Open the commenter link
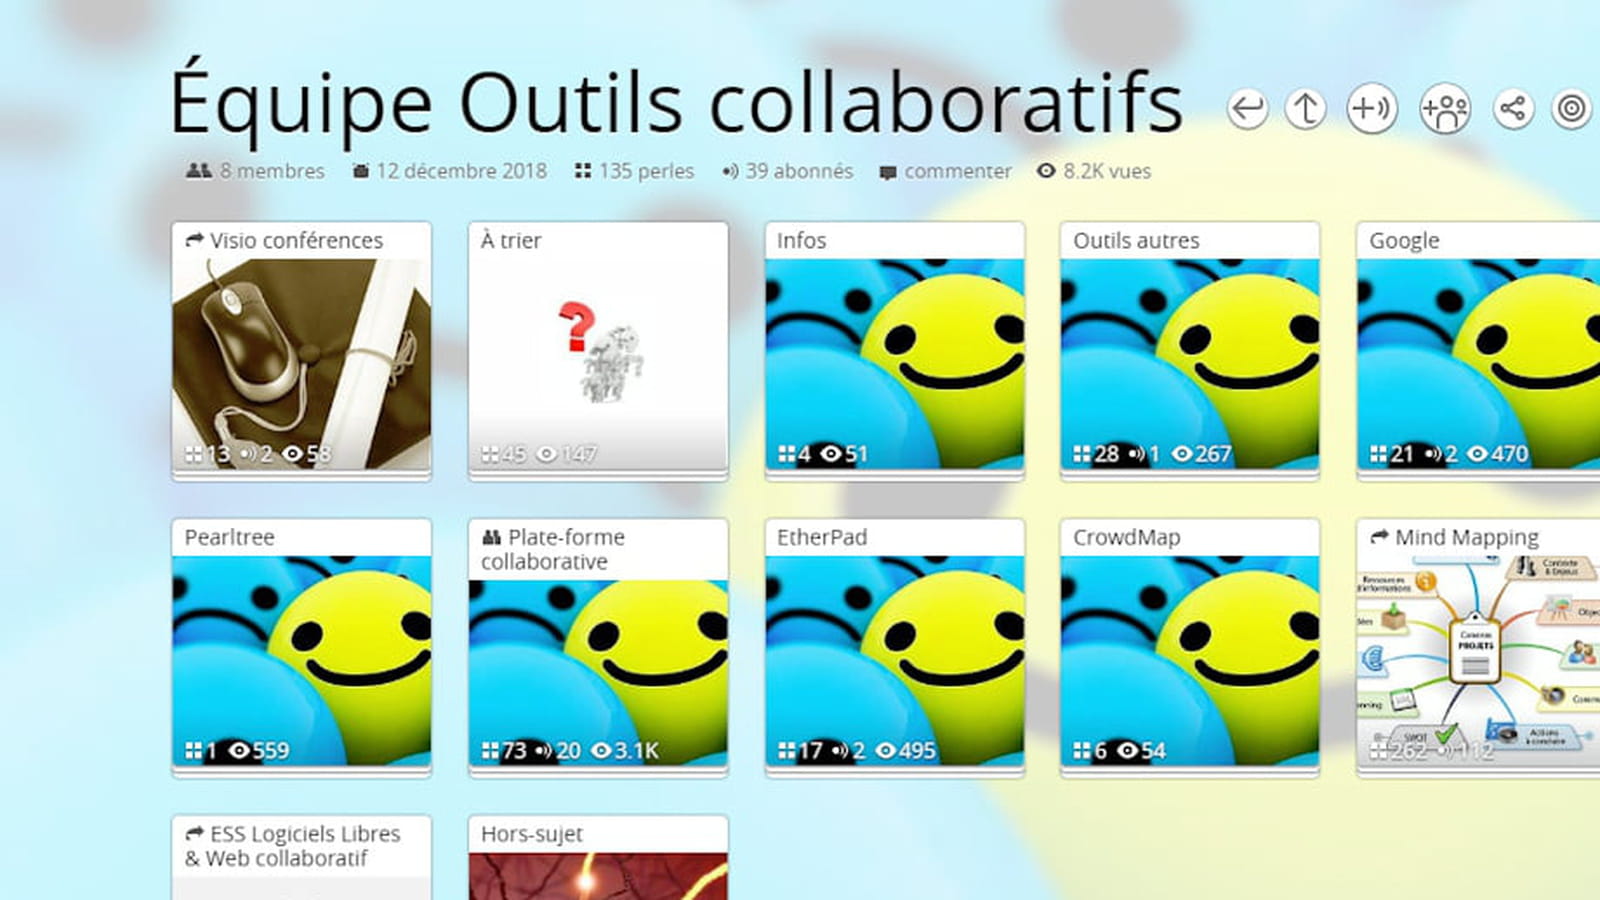Image resolution: width=1600 pixels, height=900 pixels. 958,171
